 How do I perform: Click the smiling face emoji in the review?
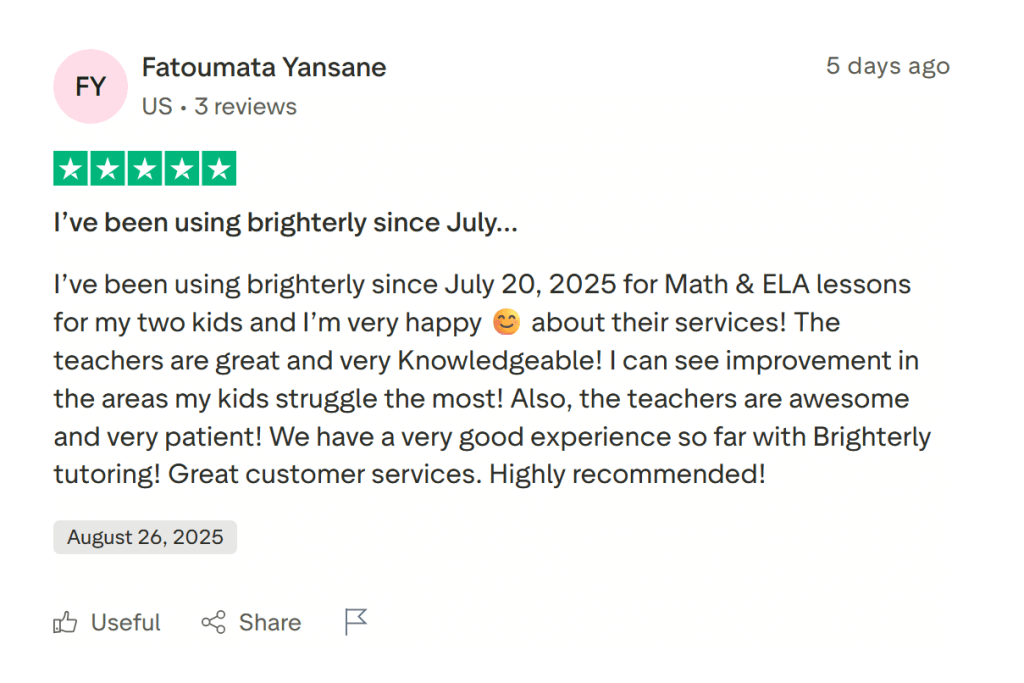[506, 322]
